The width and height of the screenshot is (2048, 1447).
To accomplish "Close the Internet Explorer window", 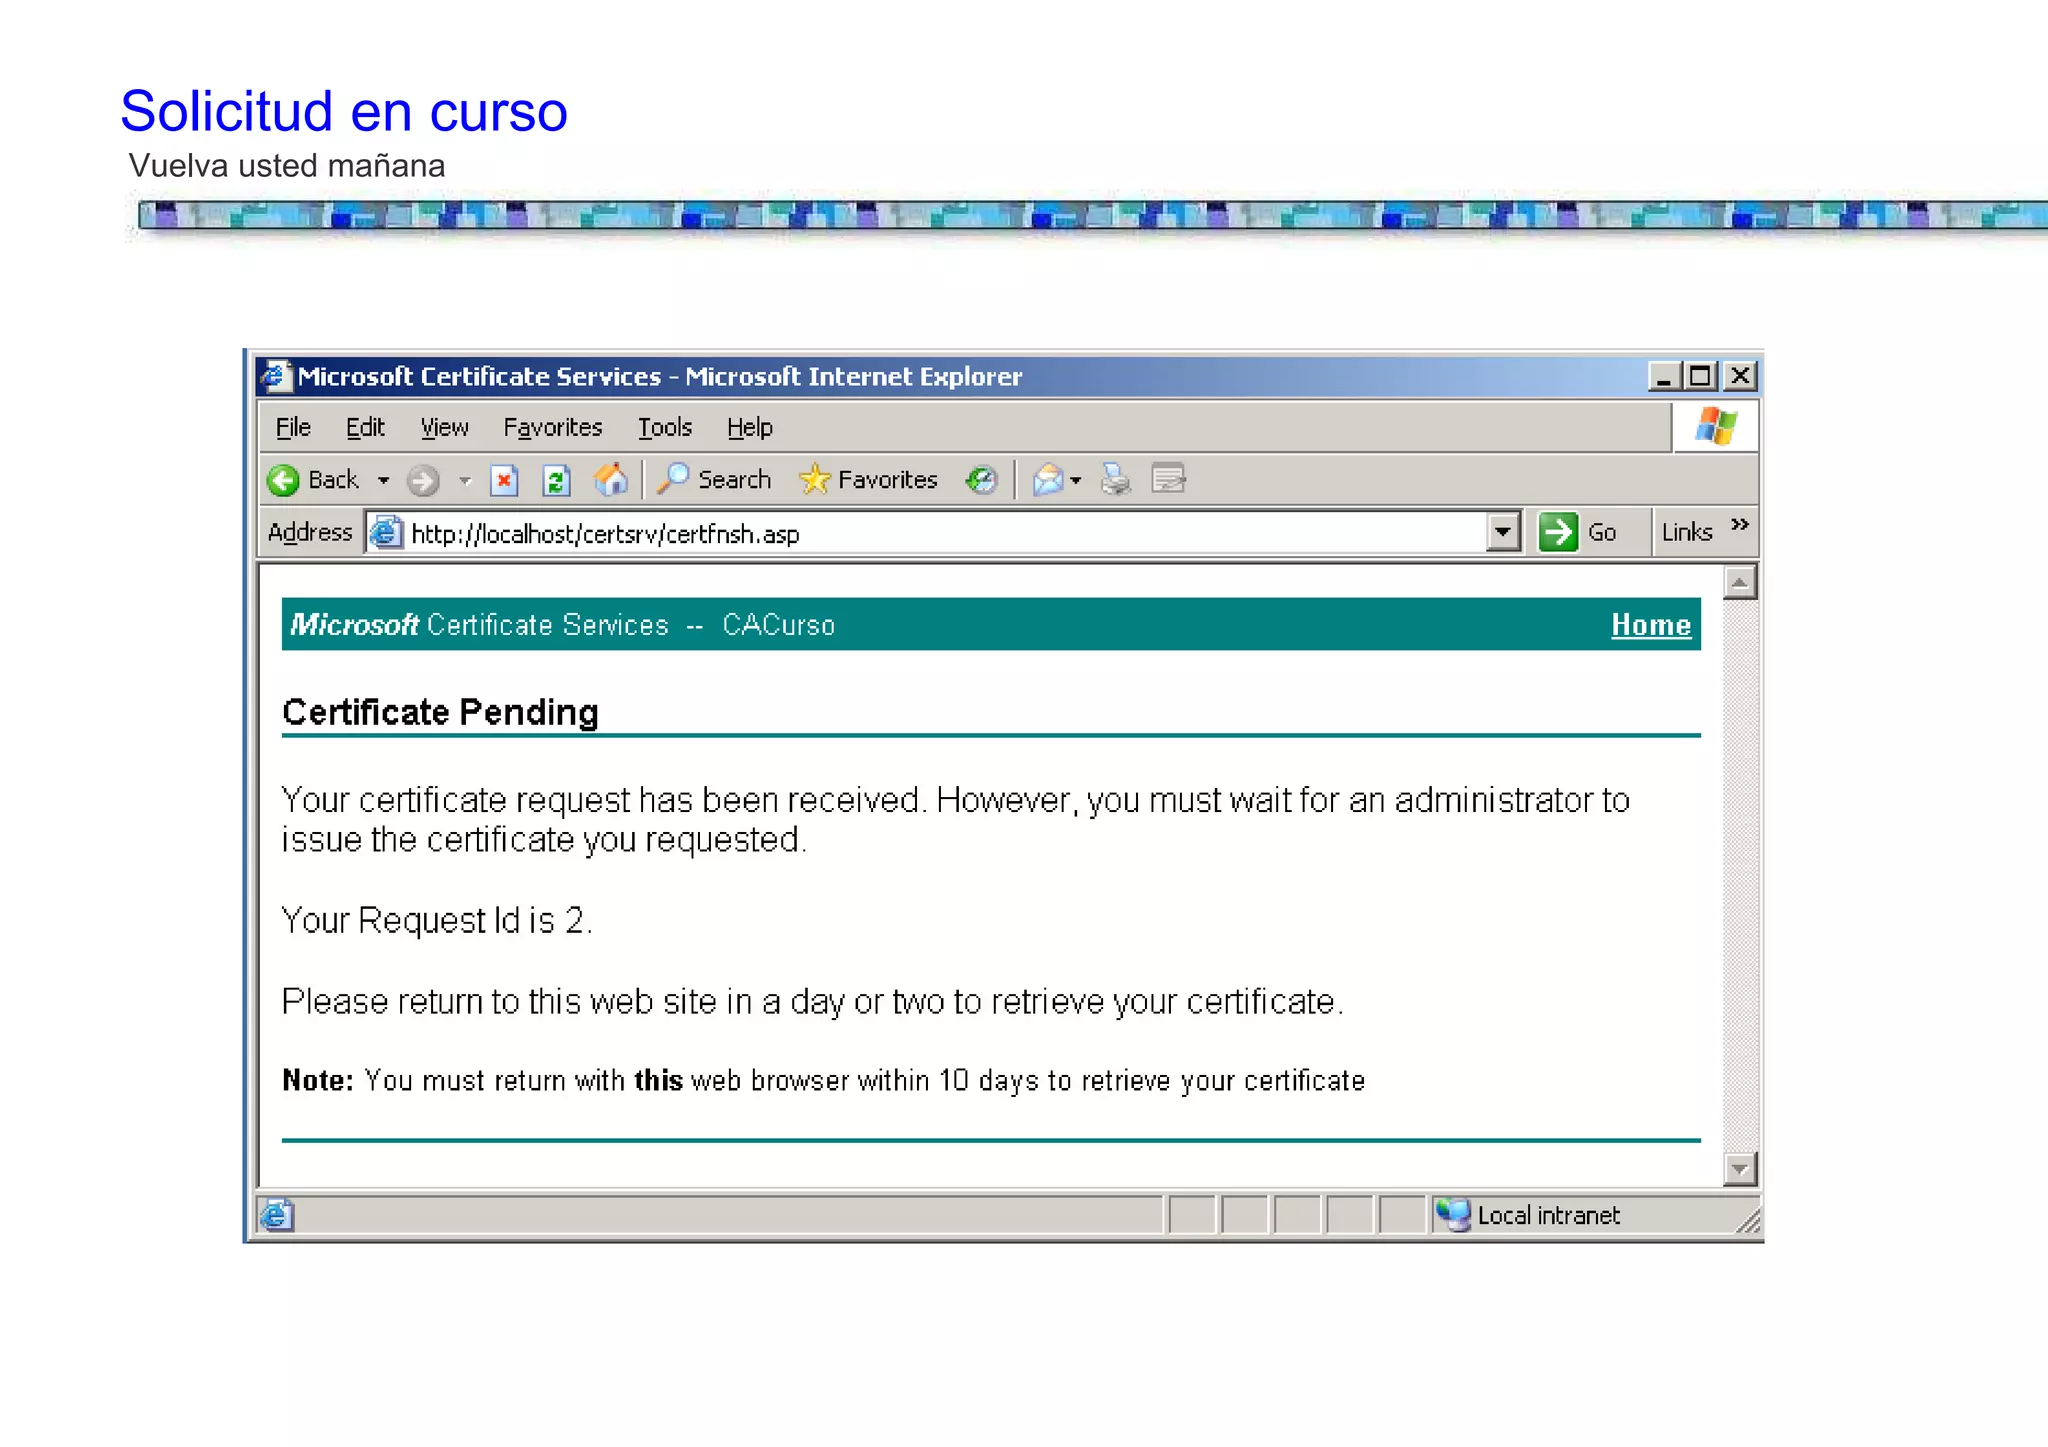I will click(1740, 376).
